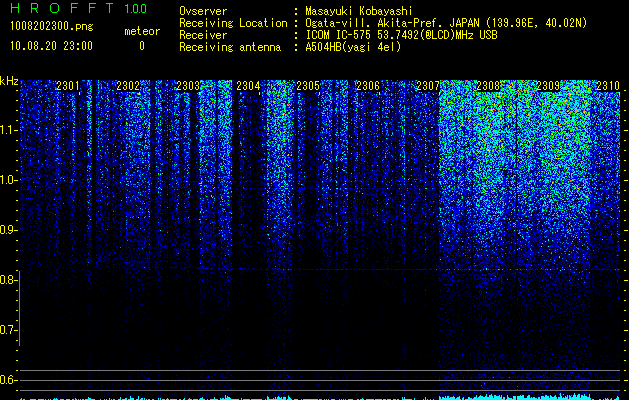The height and width of the screenshot is (400, 629).
Task: Click the 2301 time marker
Action: pyautogui.click(x=68, y=85)
